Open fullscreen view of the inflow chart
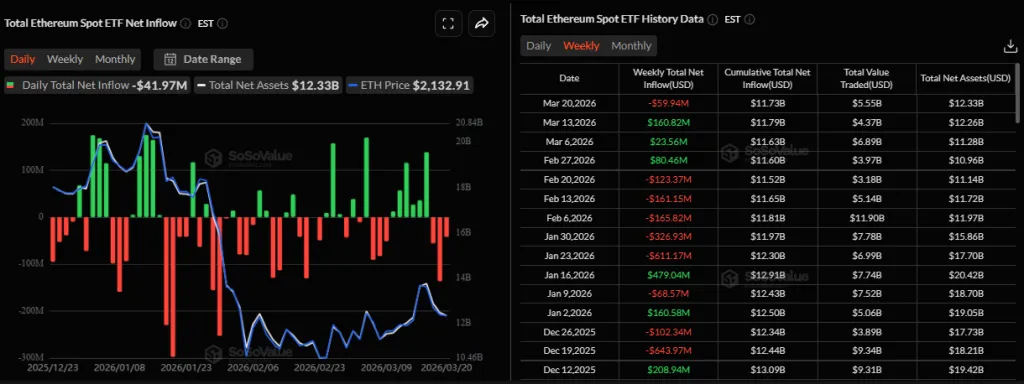The width and height of the screenshot is (1024, 384). [448, 24]
